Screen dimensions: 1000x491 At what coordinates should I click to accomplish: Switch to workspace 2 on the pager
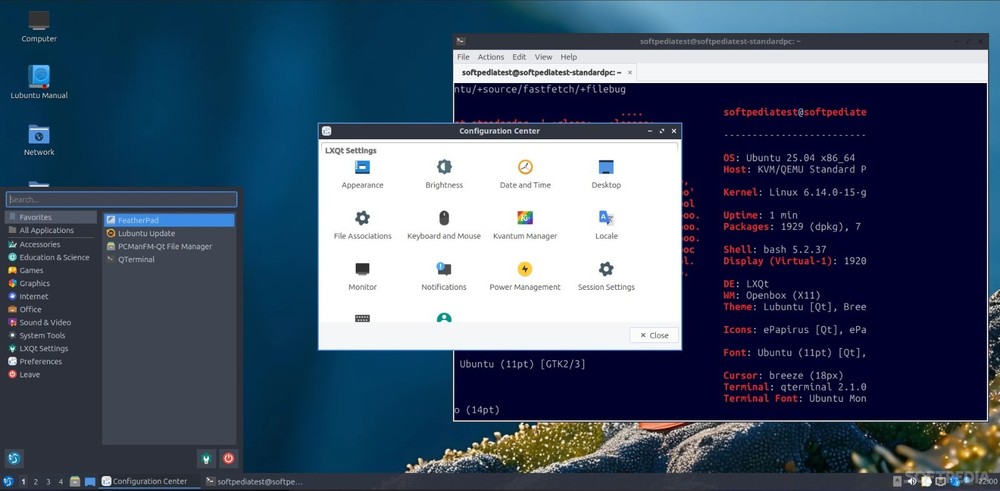pyautogui.click(x=36, y=481)
